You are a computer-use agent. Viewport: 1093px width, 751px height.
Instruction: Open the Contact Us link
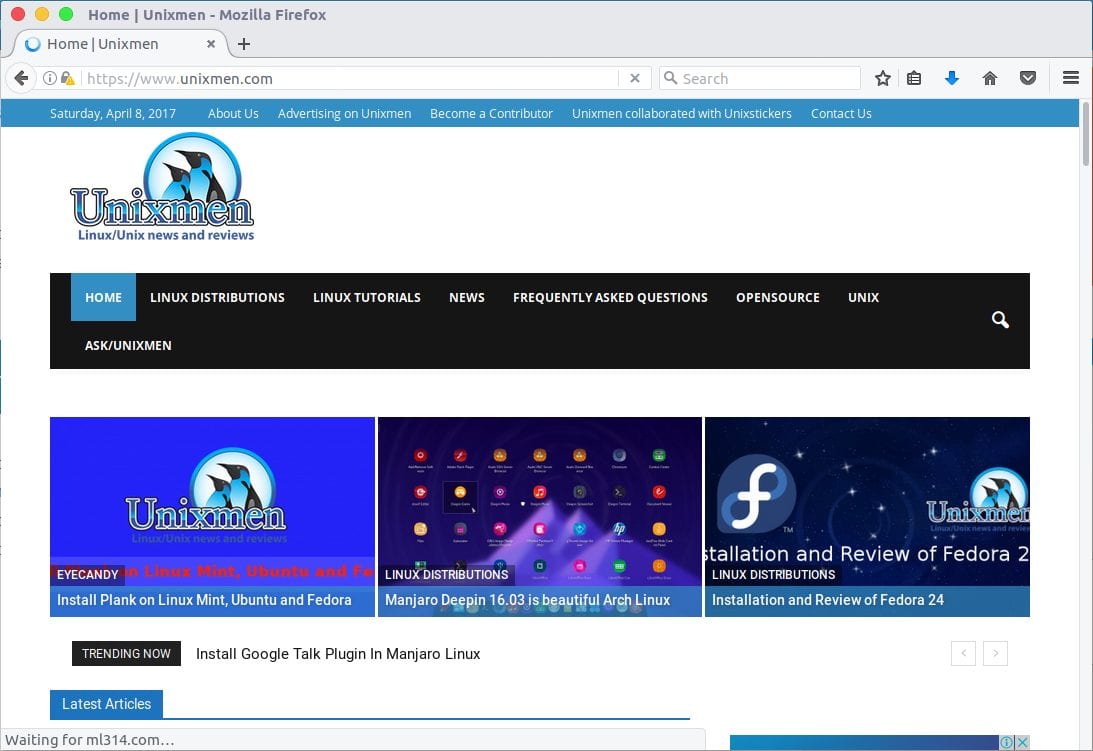[x=841, y=114]
